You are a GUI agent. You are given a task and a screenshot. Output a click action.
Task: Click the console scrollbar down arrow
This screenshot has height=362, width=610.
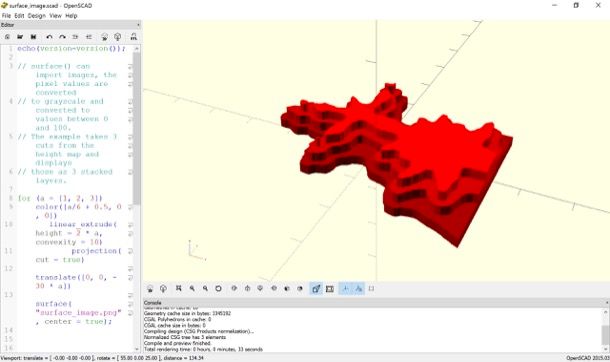tap(606, 349)
